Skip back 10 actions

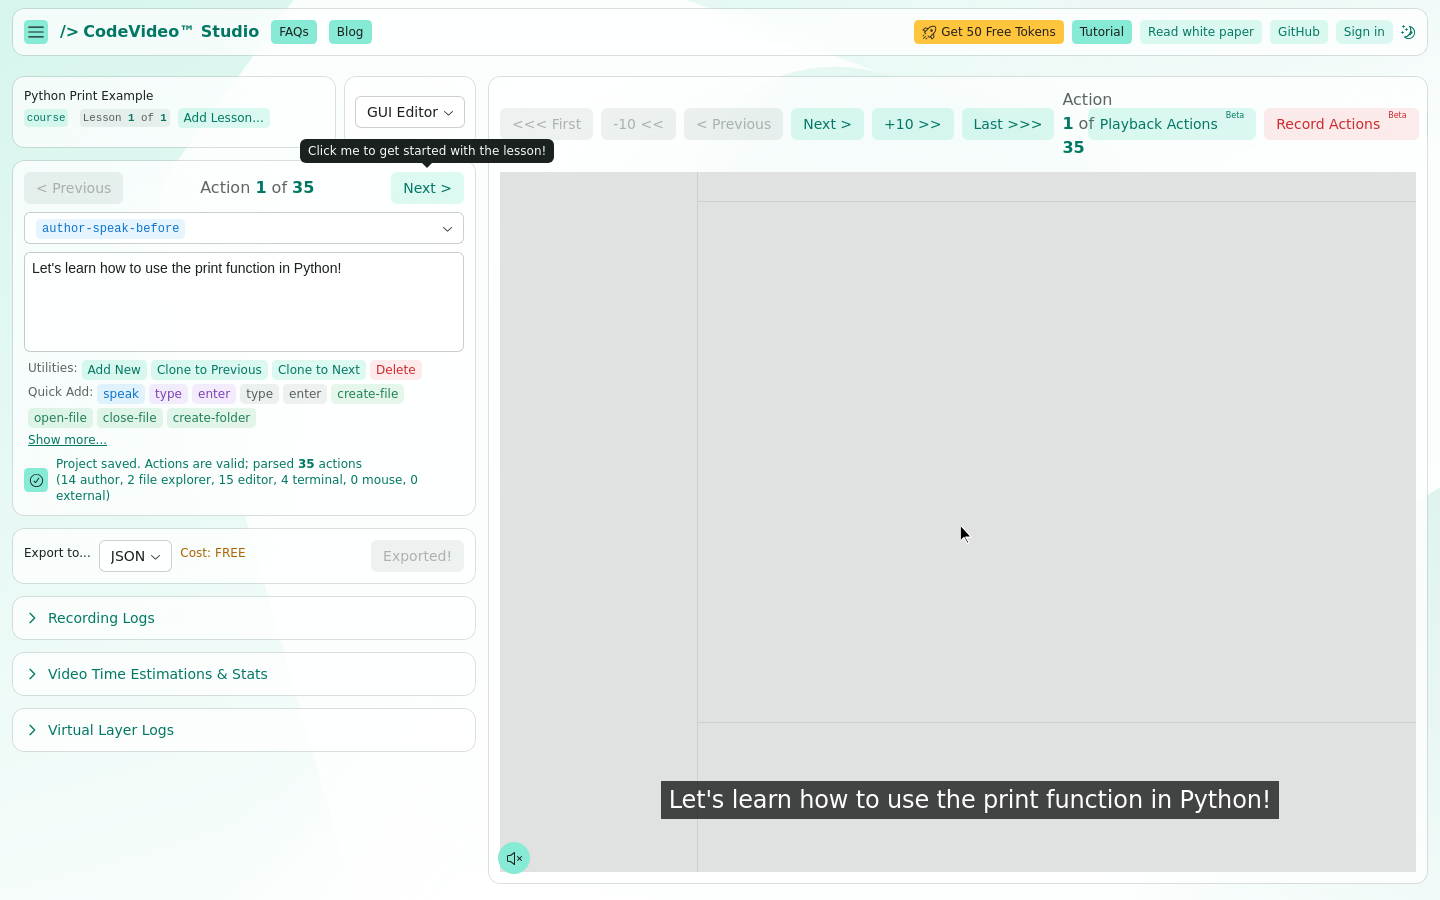(x=638, y=124)
